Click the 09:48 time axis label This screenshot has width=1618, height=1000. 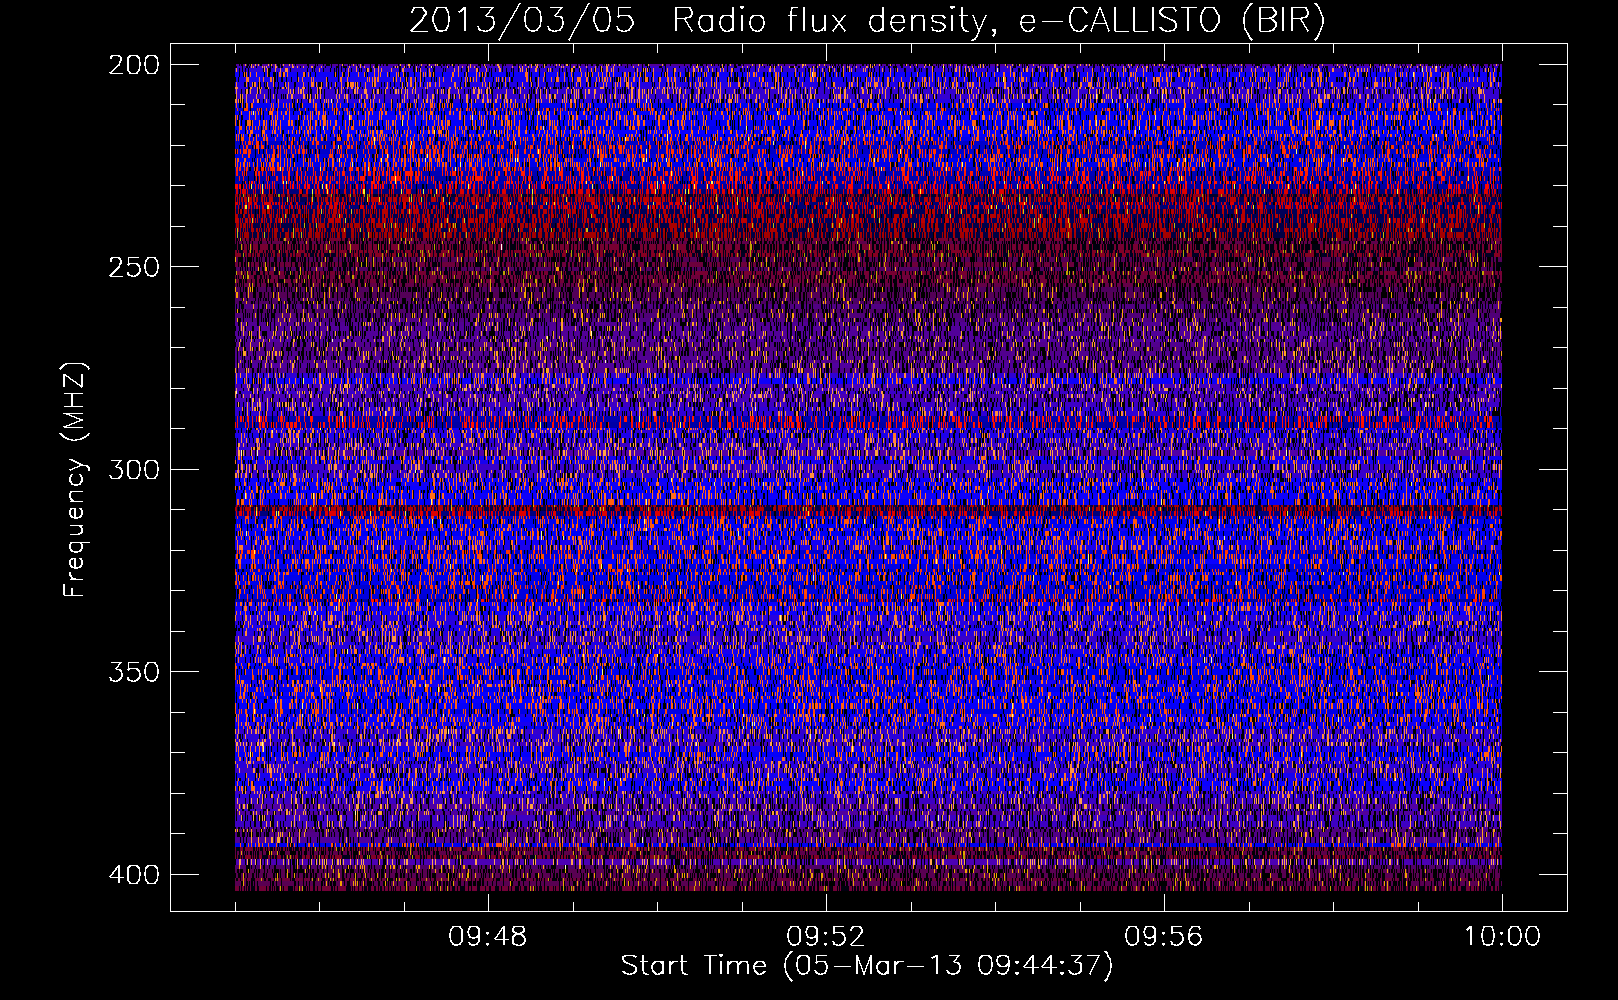click(x=488, y=937)
